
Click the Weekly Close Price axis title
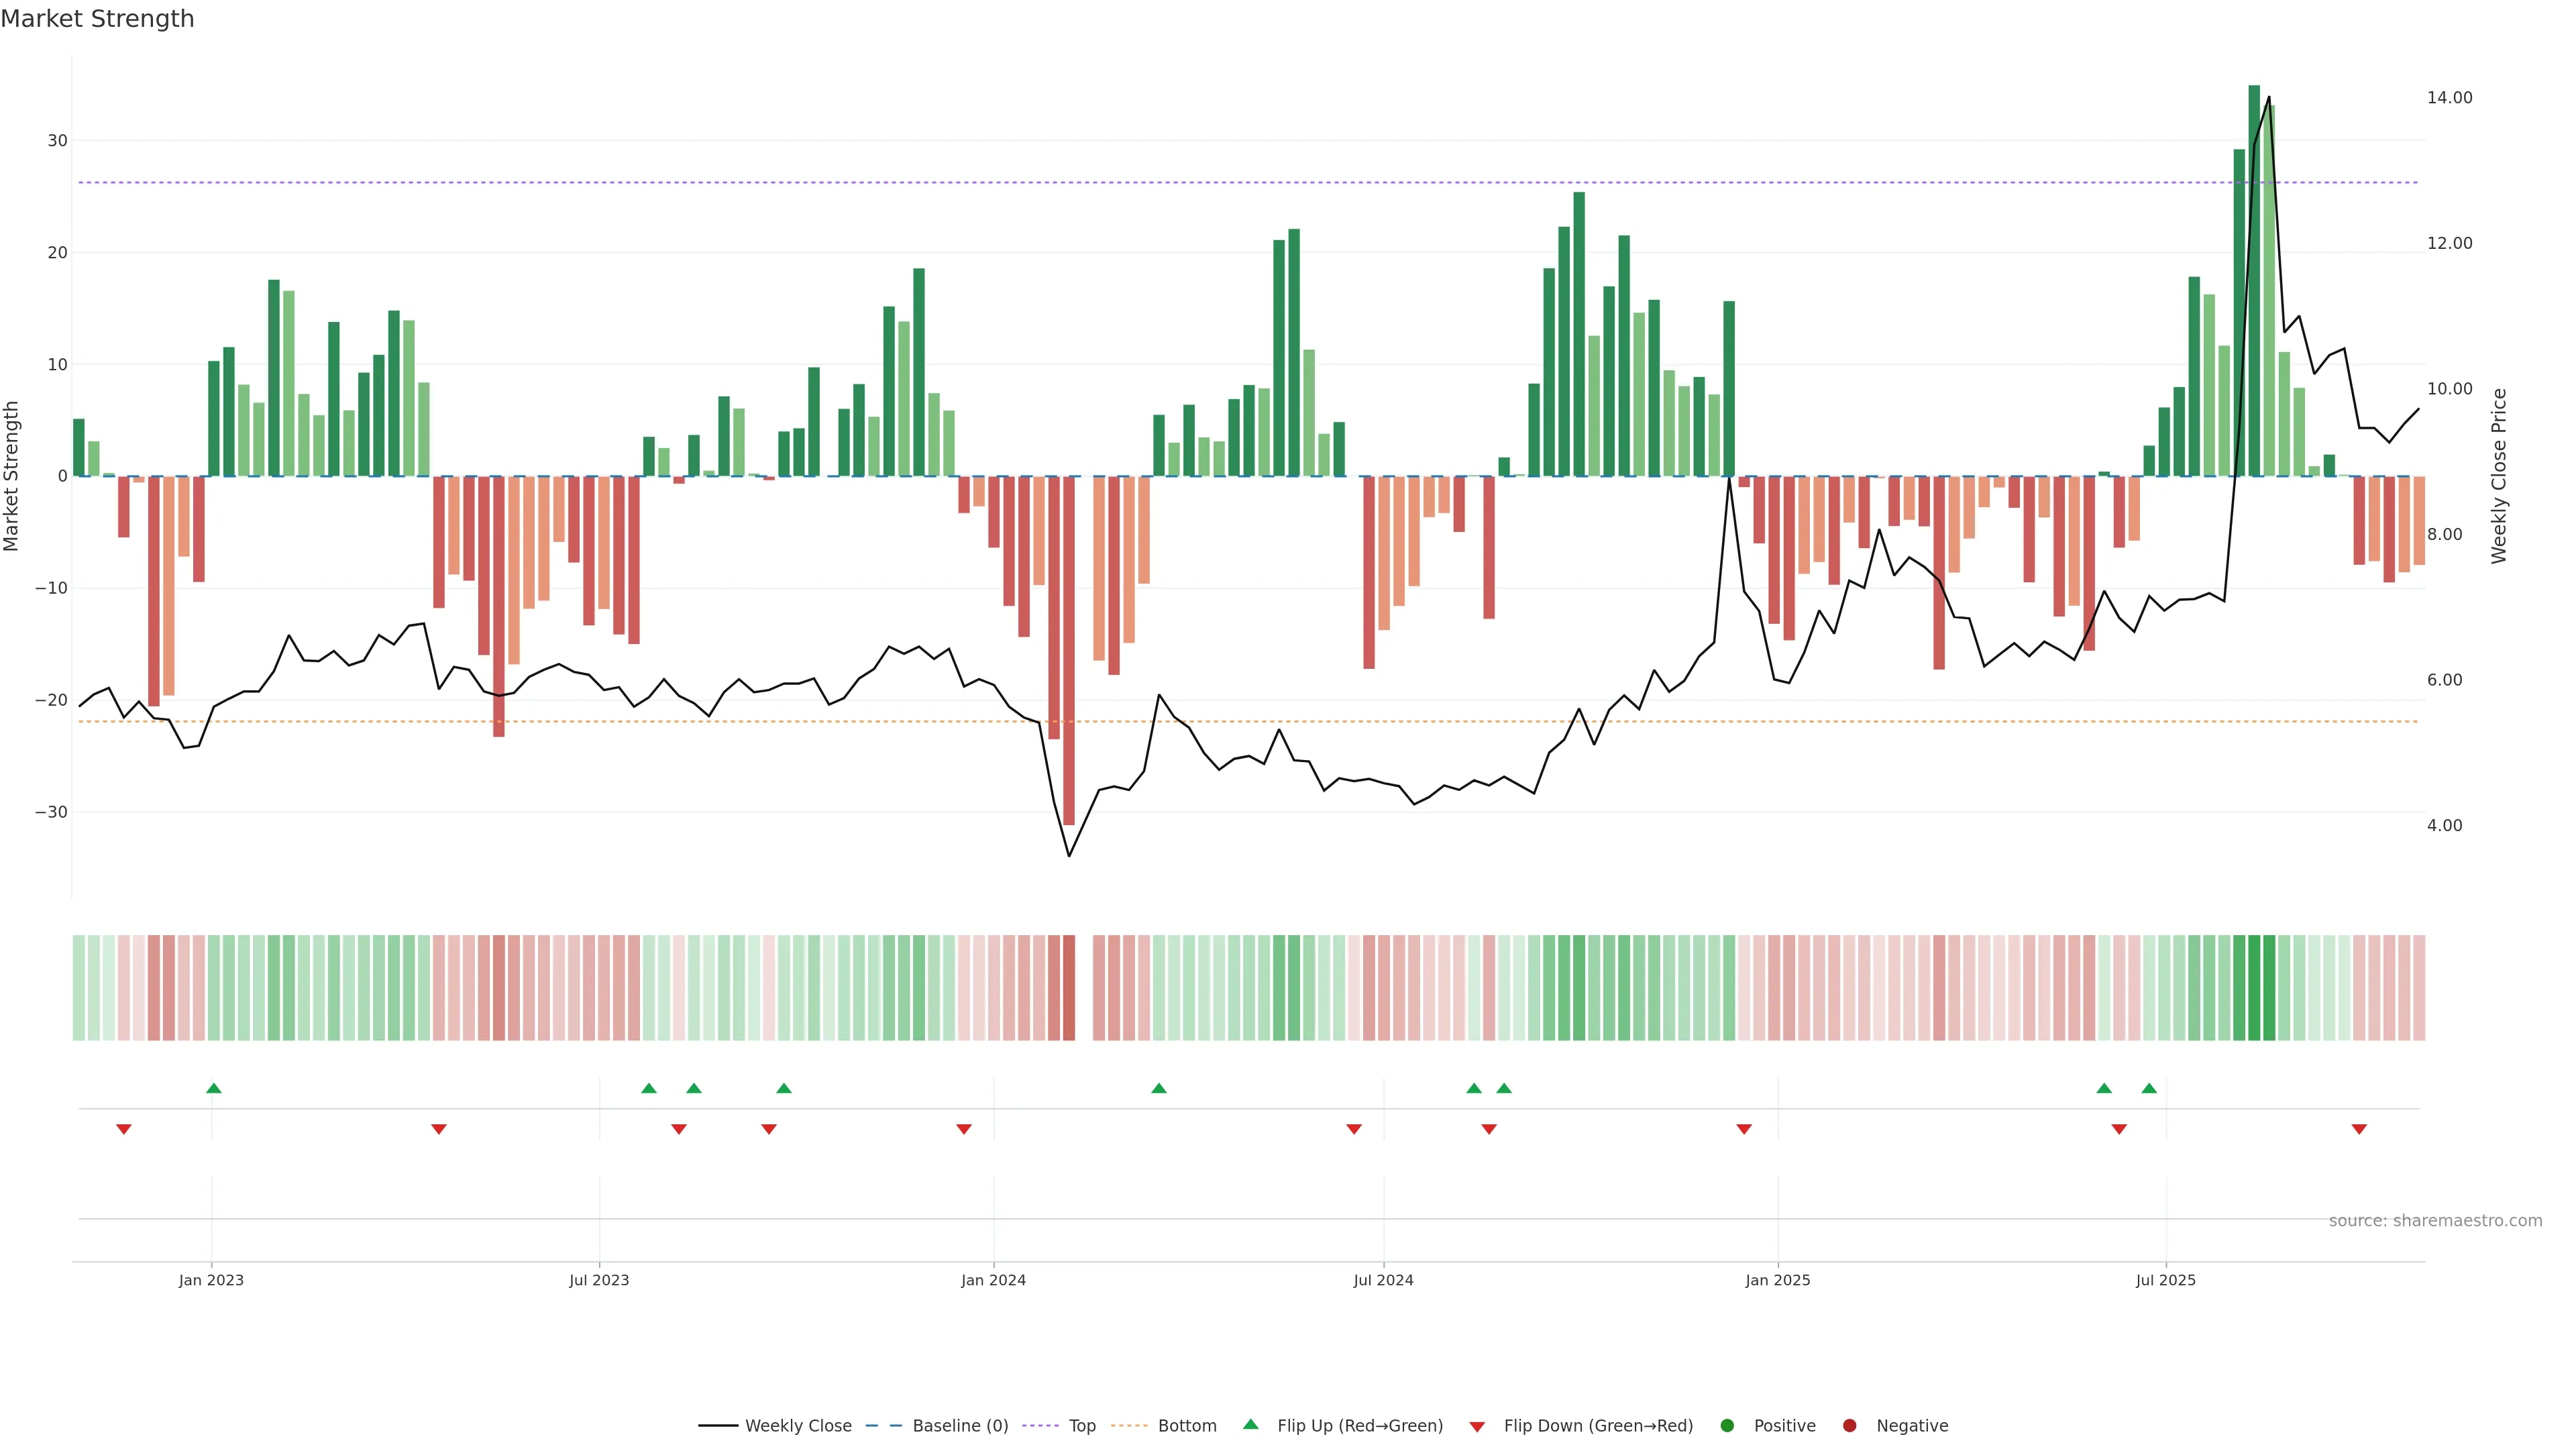(x=2499, y=476)
